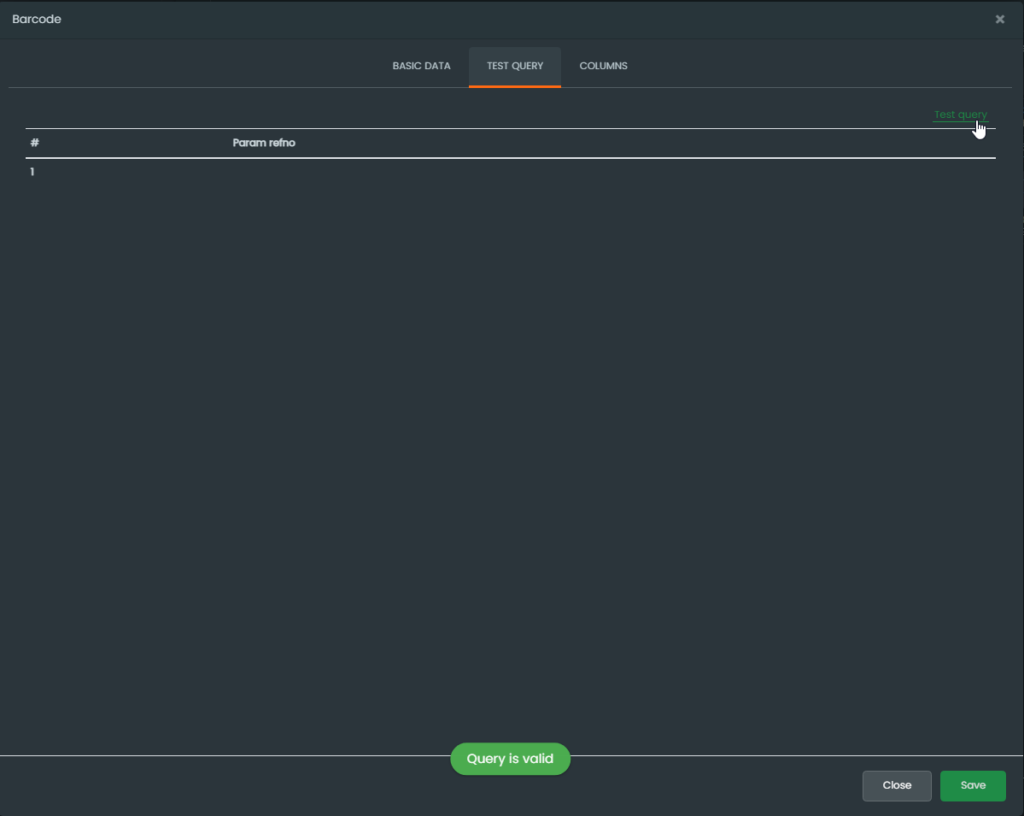Switch to the Basic Data tab
The image size is (1024, 816).
tap(421, 66)
